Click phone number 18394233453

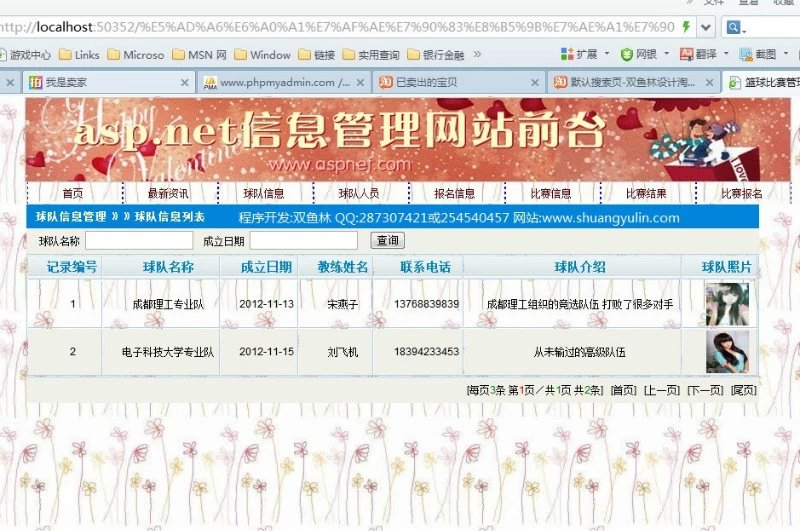click(427, 351)
